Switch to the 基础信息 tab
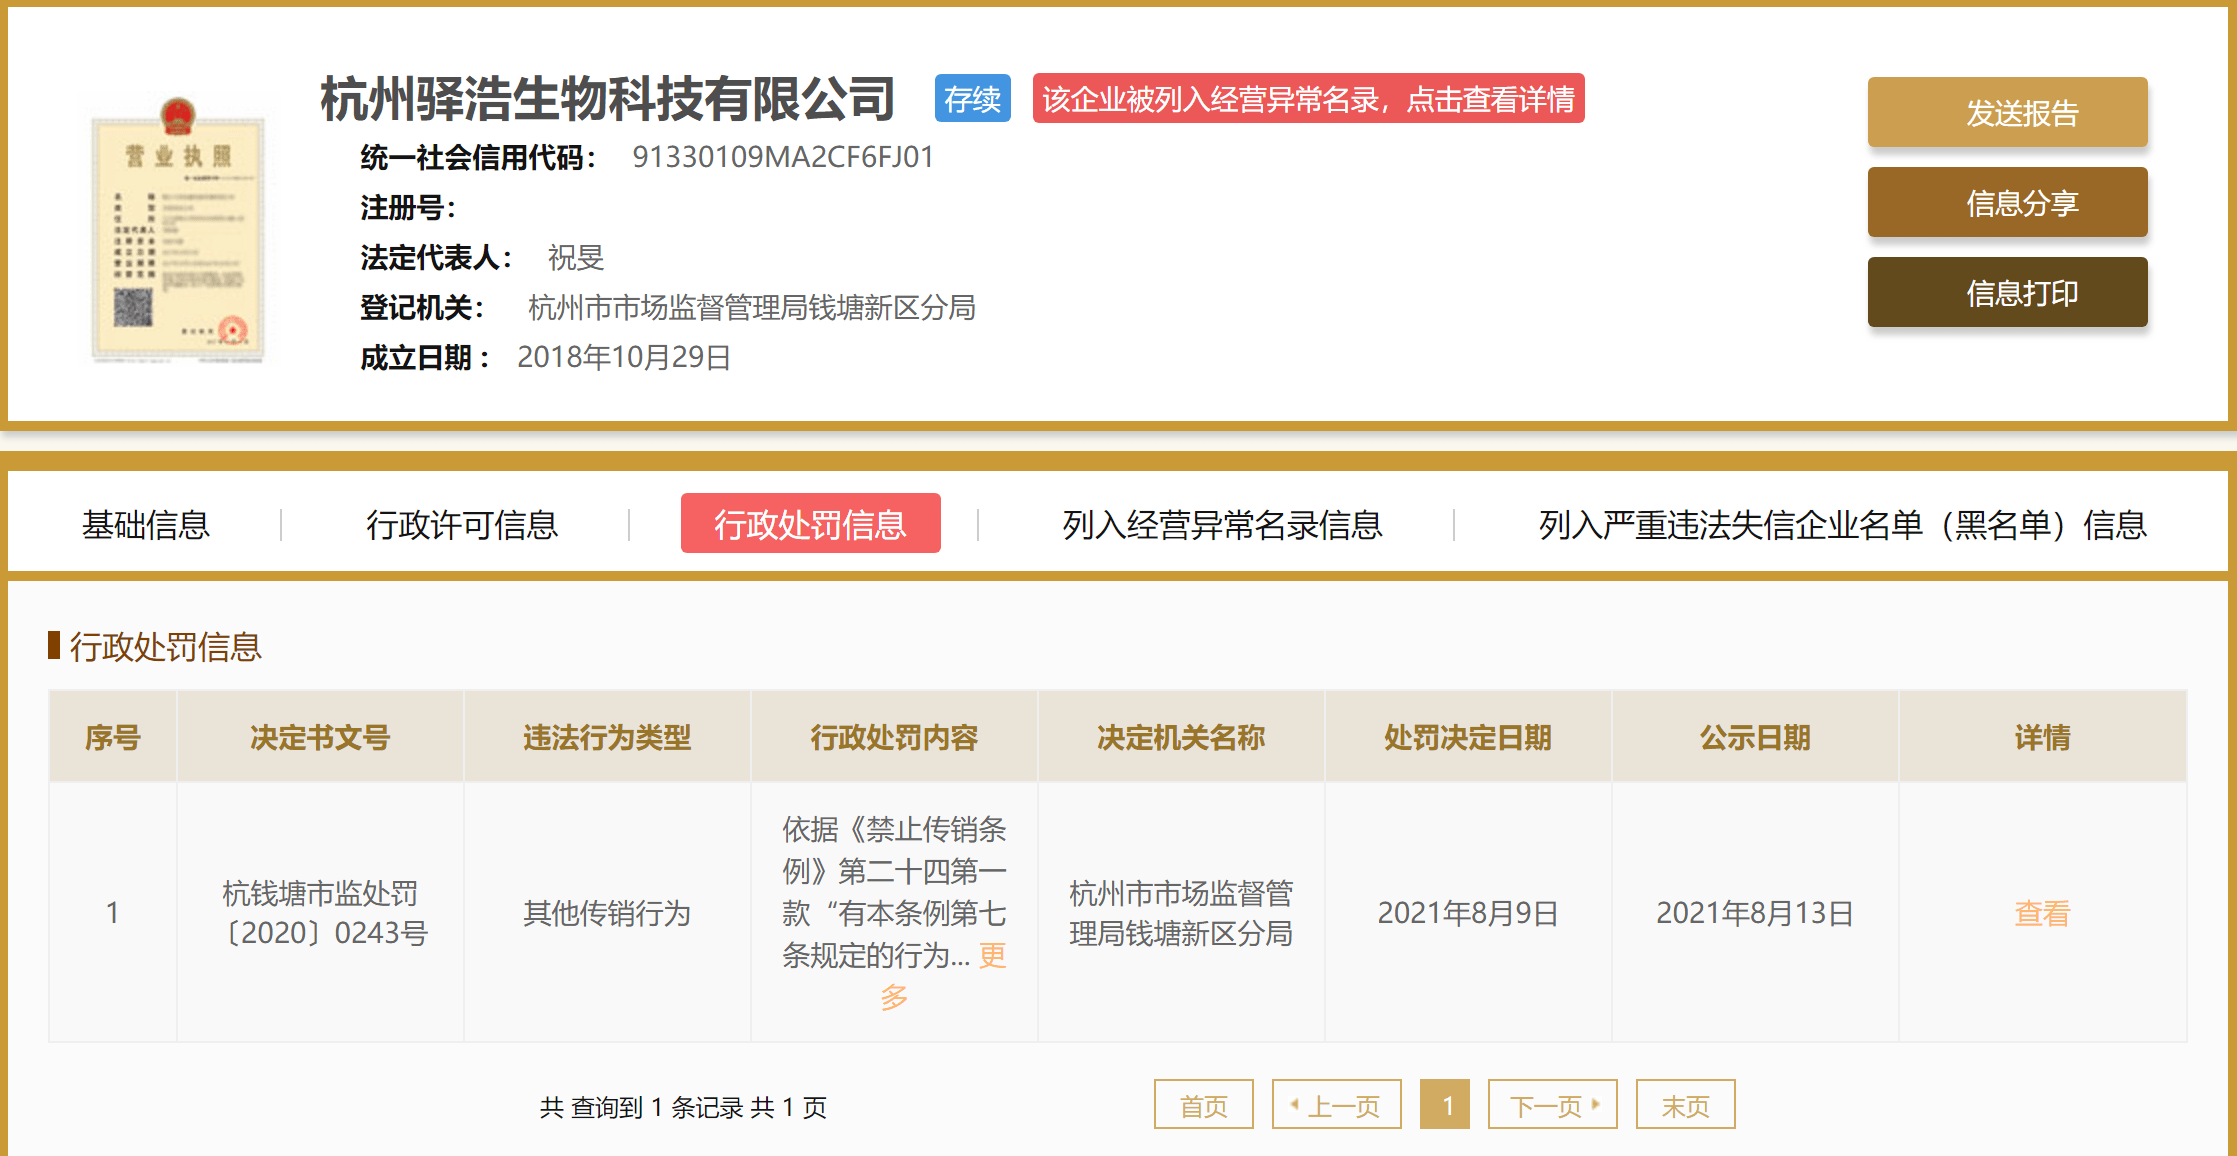Screen dimensions: 2237x1156 point(146,524)
